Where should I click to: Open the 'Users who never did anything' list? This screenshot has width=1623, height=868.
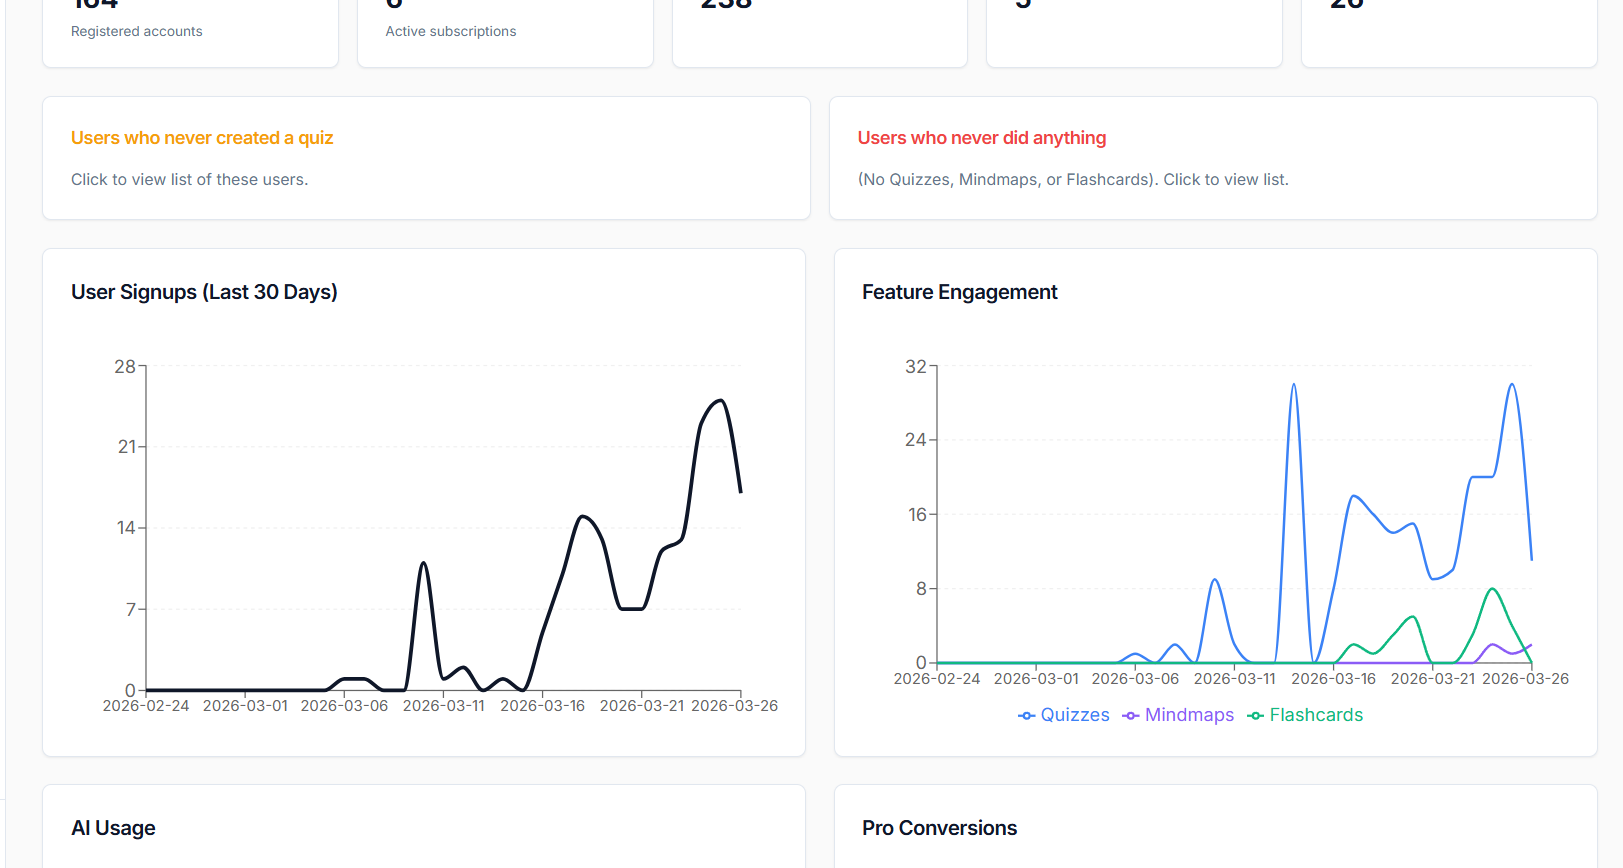981,138
